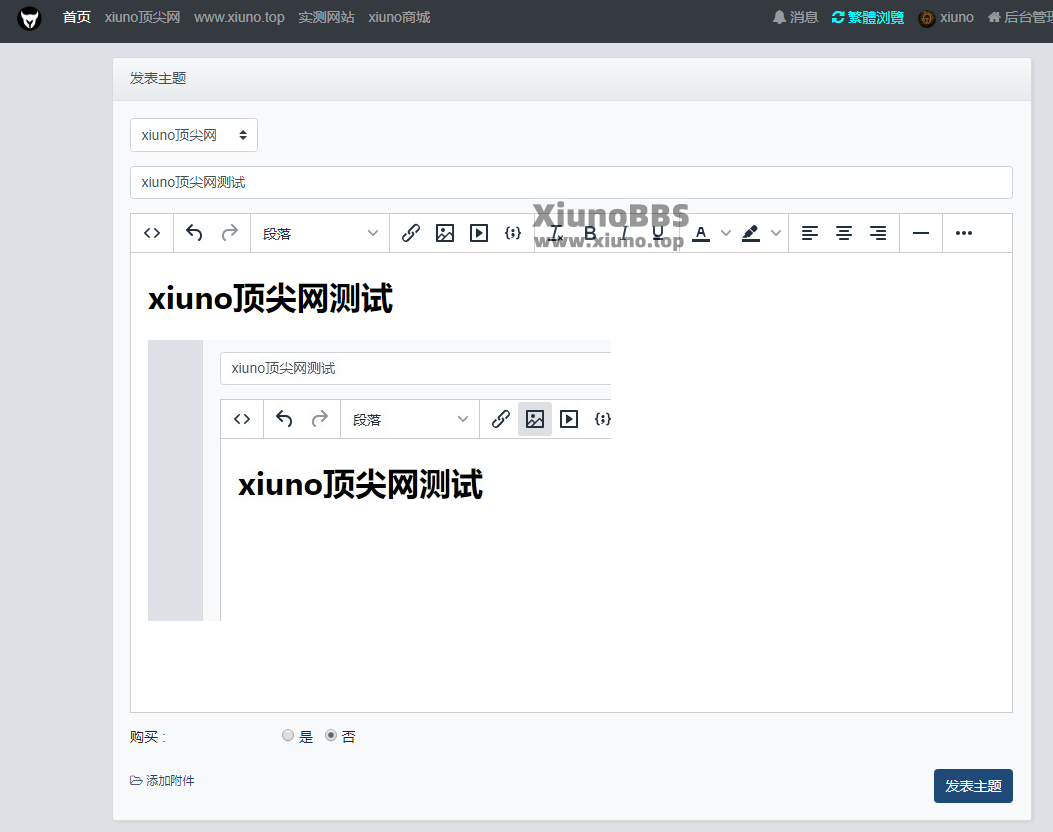Click the heading text xiuno顶尖网测试 in the editor

coord(270,298)
